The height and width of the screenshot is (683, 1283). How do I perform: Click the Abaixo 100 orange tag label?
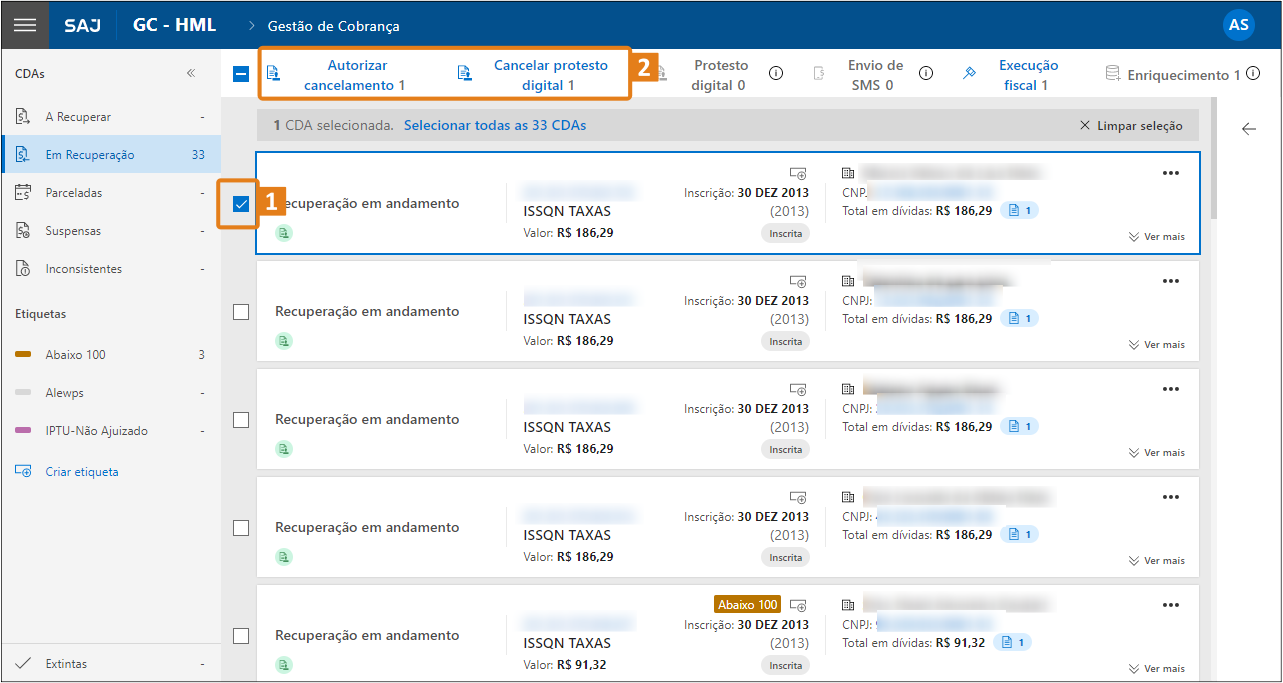(x=747, y=605)
